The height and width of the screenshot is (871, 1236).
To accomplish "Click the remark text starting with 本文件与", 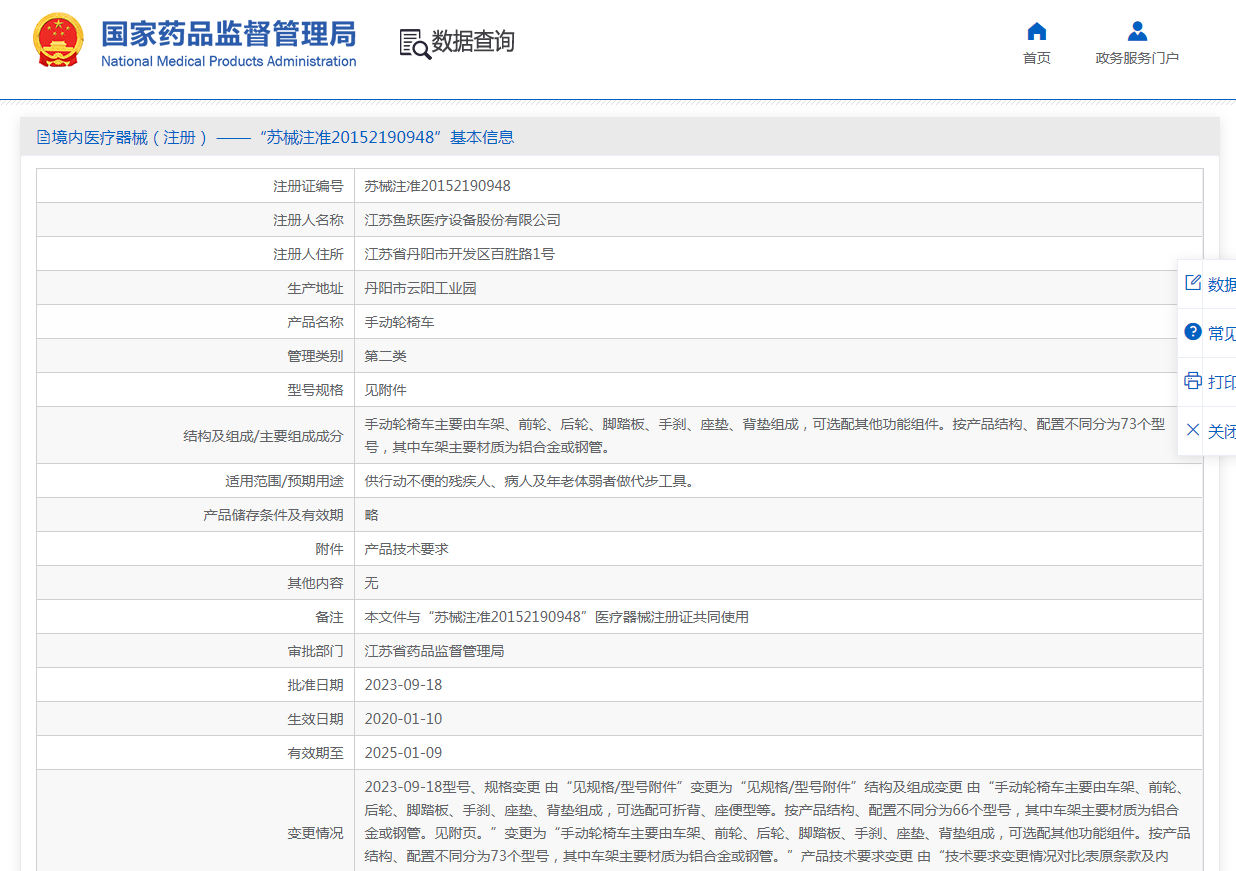I will click(557, 617).
